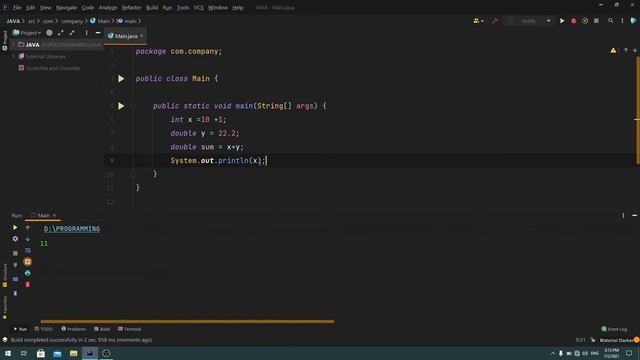Open the Terminal tool window
The height and width of the screenshot is (360, 640).
[x=129, y=329]
